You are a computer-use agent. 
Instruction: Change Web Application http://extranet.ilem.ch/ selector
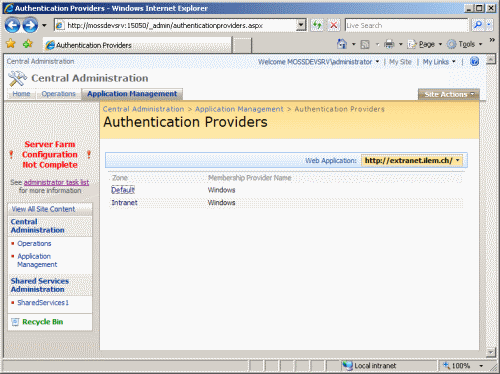(412, 161)
